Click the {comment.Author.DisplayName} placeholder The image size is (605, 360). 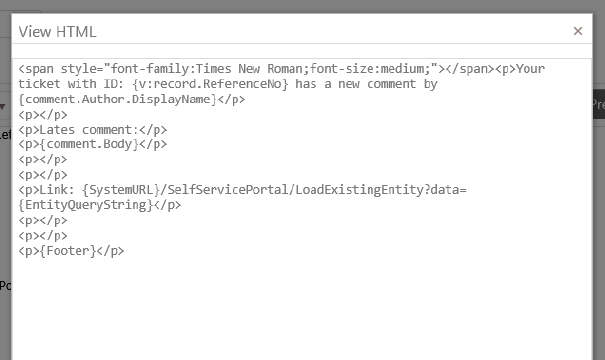point(118,99)
